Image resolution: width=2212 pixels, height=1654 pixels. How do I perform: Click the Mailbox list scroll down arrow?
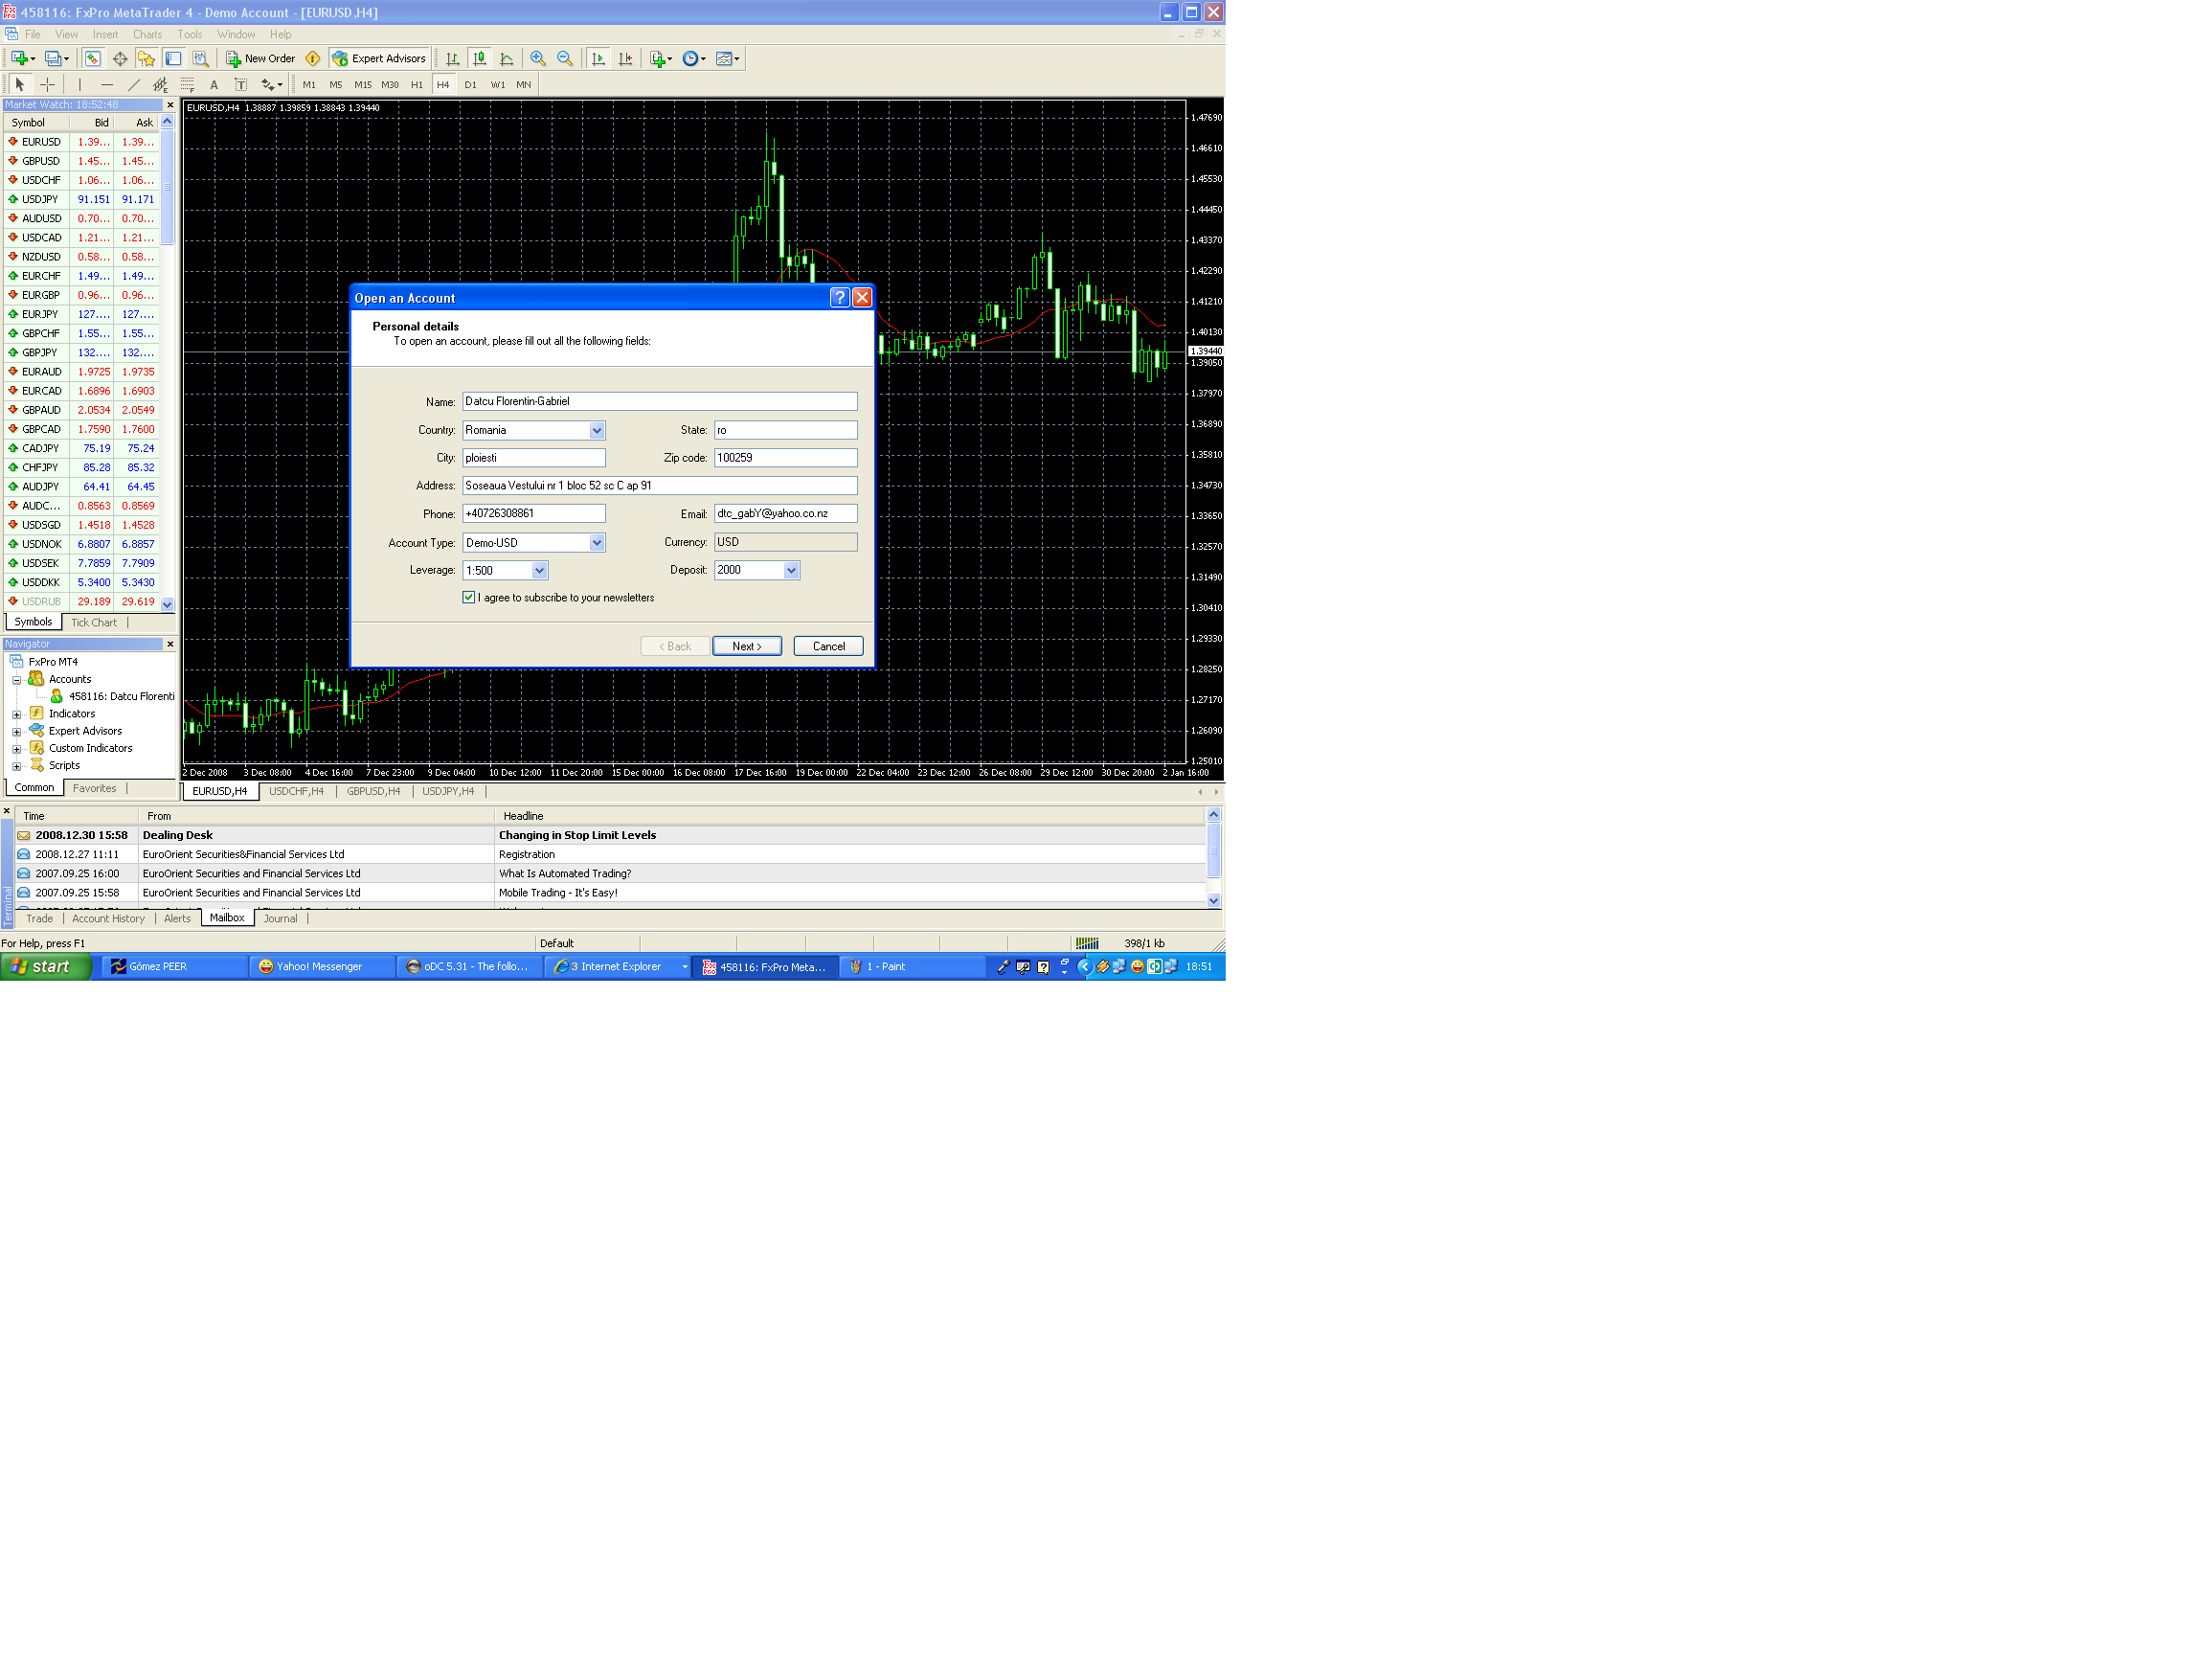tap(1214, 901)
